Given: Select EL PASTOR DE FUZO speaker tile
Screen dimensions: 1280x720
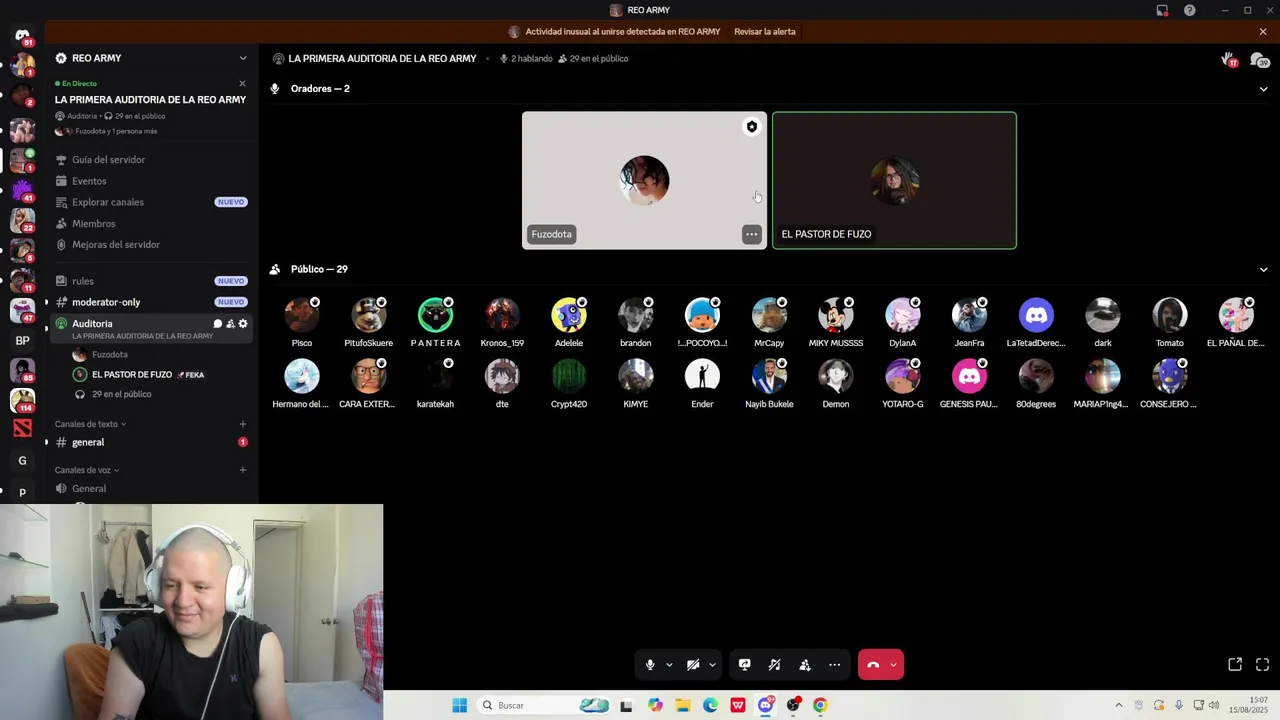Looking at the screenshot, I should [894, 180].
